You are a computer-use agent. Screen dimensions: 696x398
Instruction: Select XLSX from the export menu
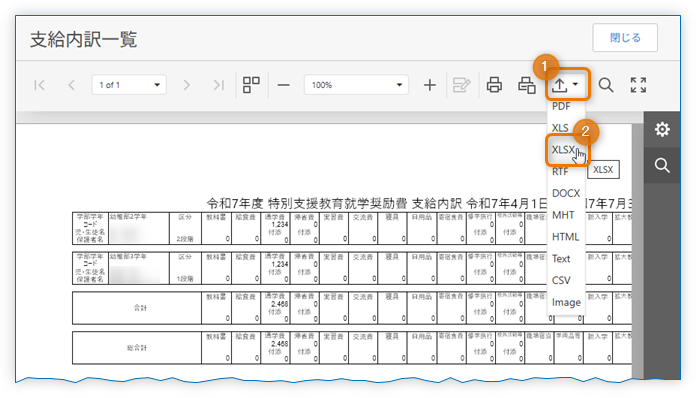(564, 150)
